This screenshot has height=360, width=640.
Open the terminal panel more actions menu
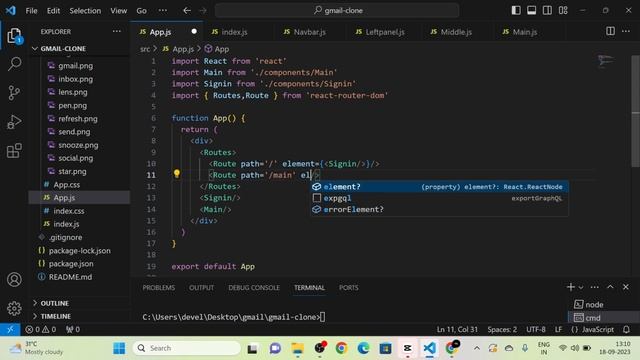595,287
